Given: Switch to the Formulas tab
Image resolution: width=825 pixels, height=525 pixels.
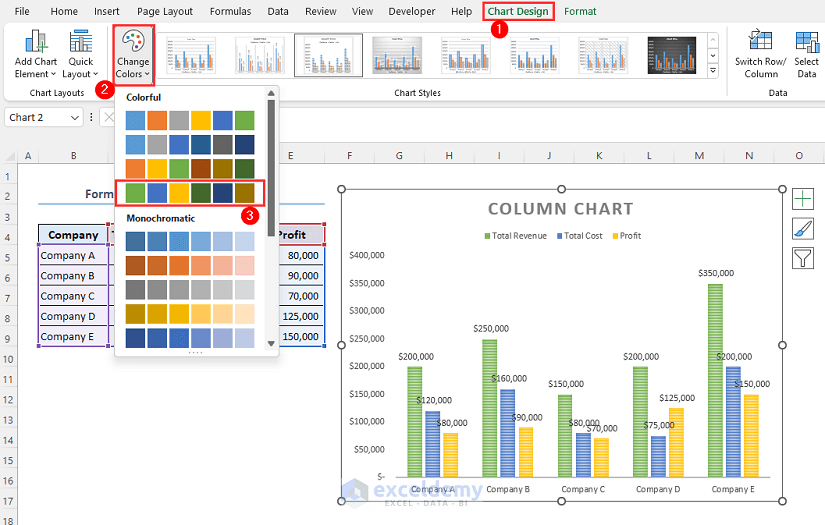Looking at the screenshot, I should coord(230,11).
